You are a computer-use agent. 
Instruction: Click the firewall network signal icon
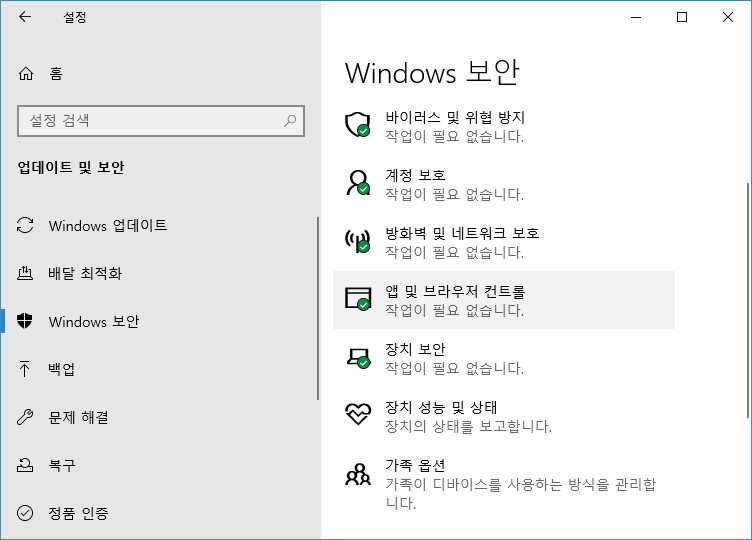(358, 241)
